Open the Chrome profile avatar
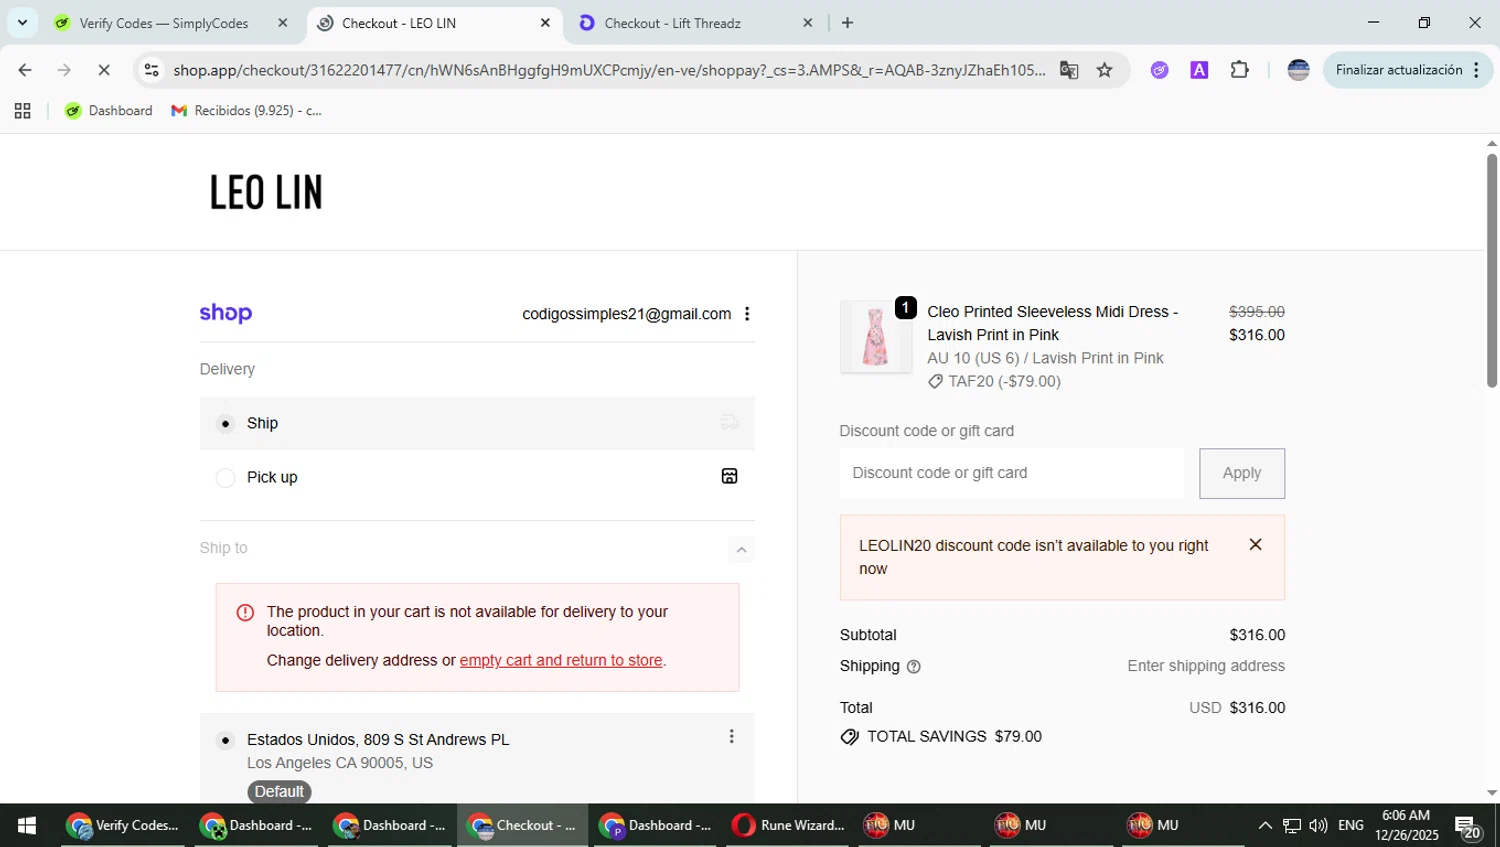Screen dimensions: 1500x847 pyautogui.click(x=1298, y=70)
